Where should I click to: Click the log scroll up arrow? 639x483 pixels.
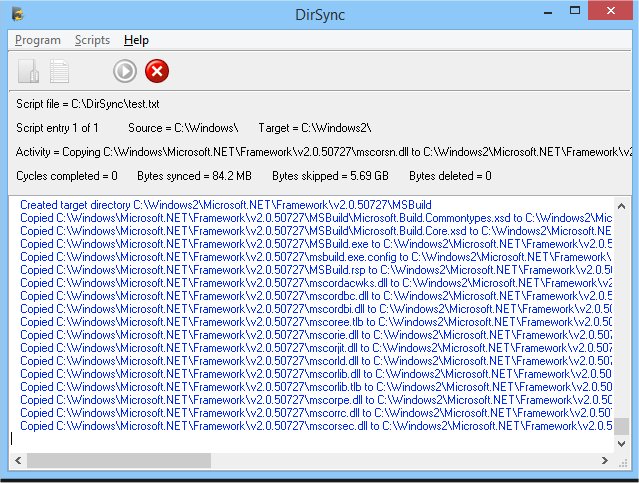(x=621, y=206)
